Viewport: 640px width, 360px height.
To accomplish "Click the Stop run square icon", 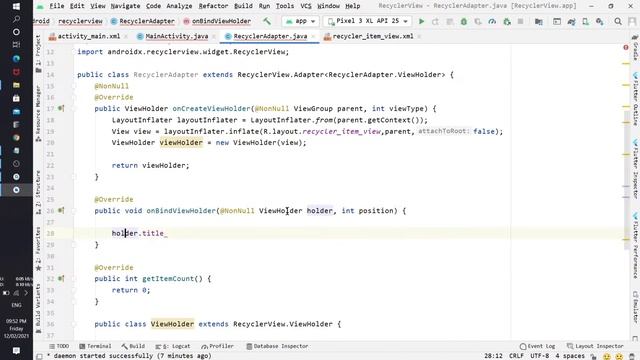I will (x=520, y=21).
